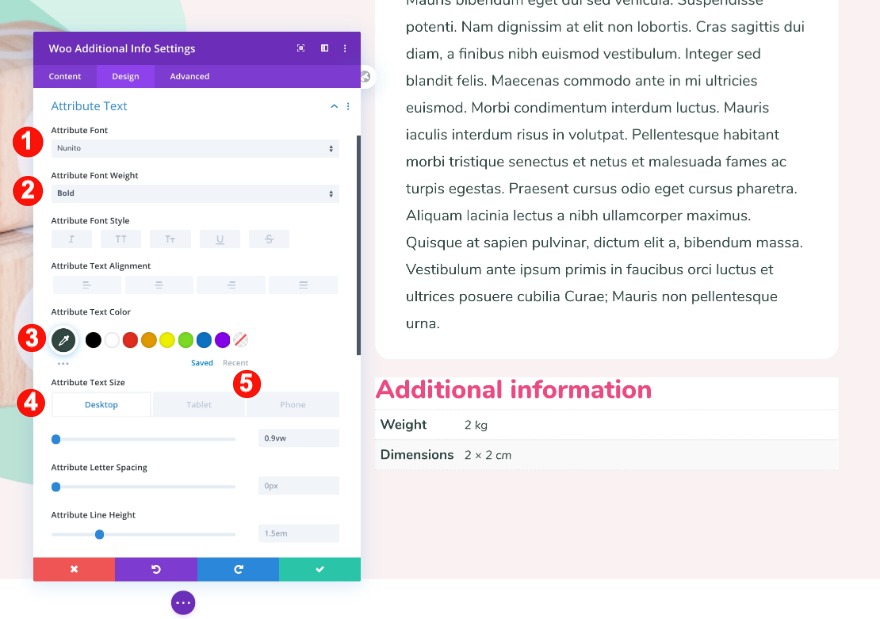Click the Attribute Line Height slider handle
The height and width of the screenshot is (619, 880).
pyautogui.click(x=99, y=535)
